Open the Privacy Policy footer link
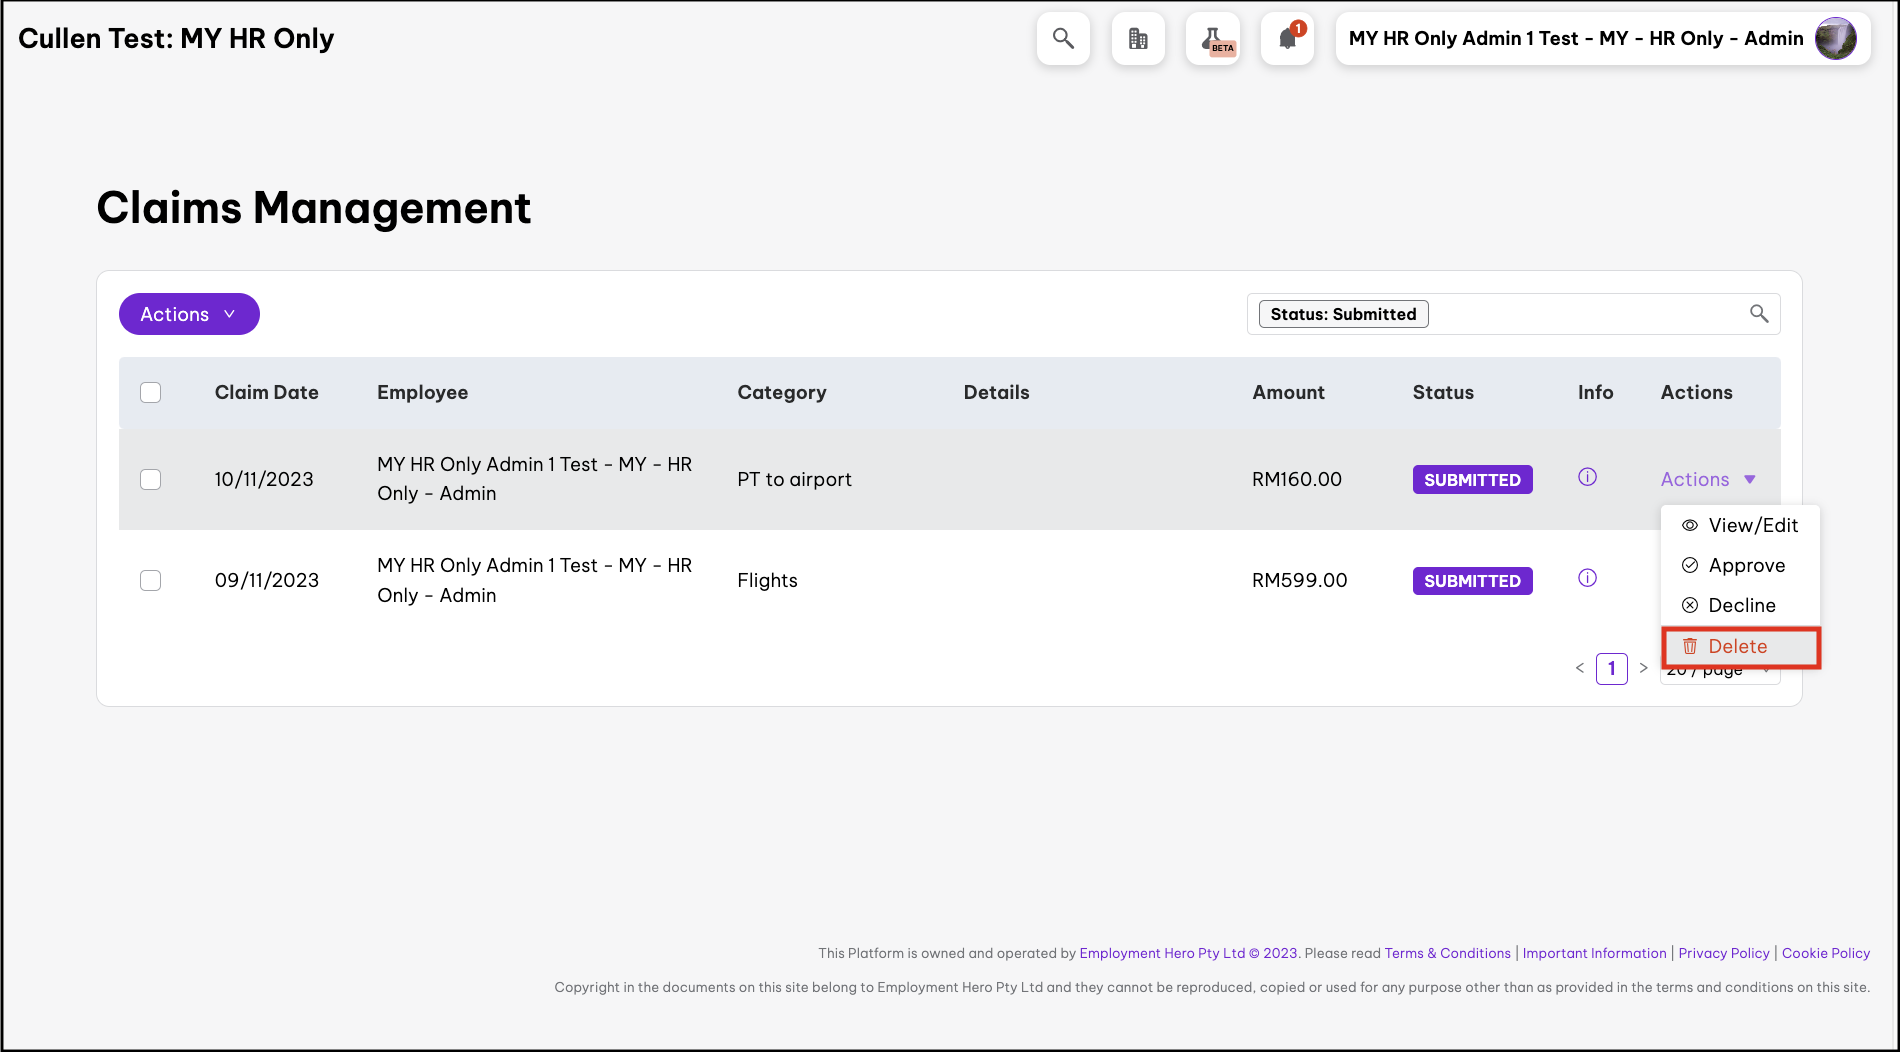1900x1052 pixels. pos(1723,953)
